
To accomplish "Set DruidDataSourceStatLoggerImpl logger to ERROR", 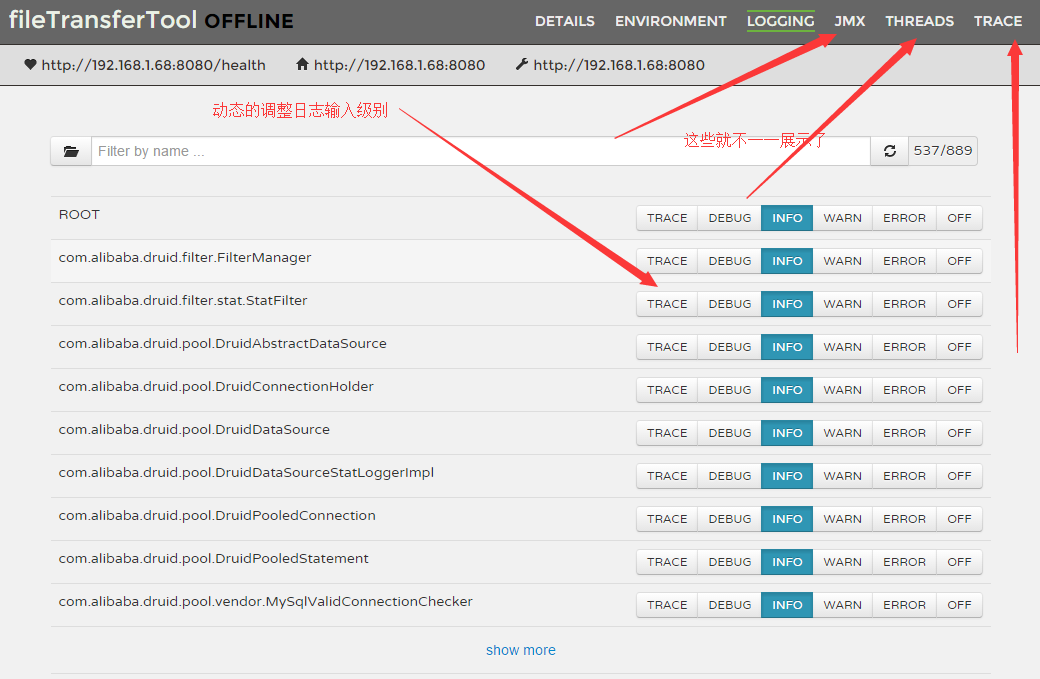I will point(904,476).
